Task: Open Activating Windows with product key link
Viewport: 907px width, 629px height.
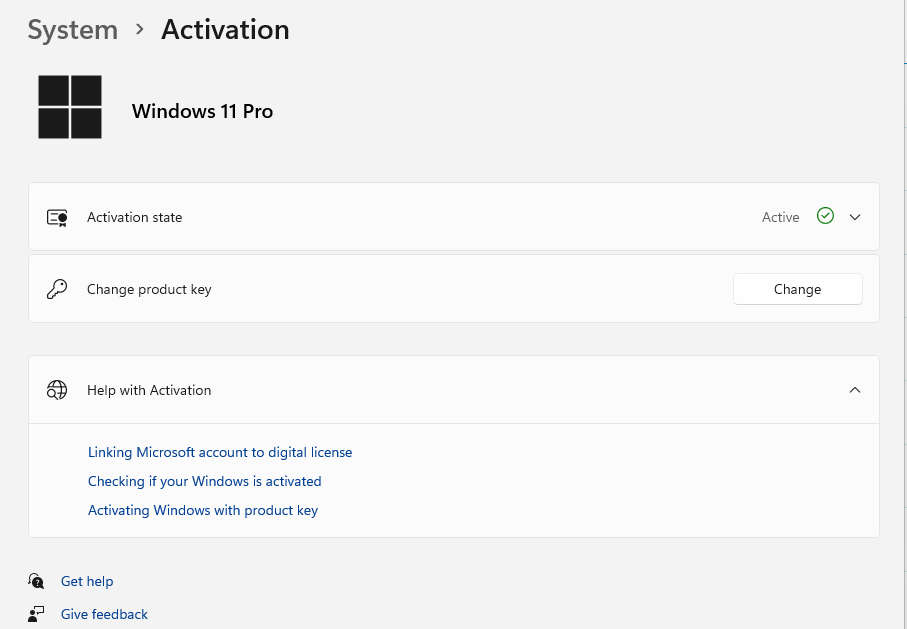Action: click(203, 510)
